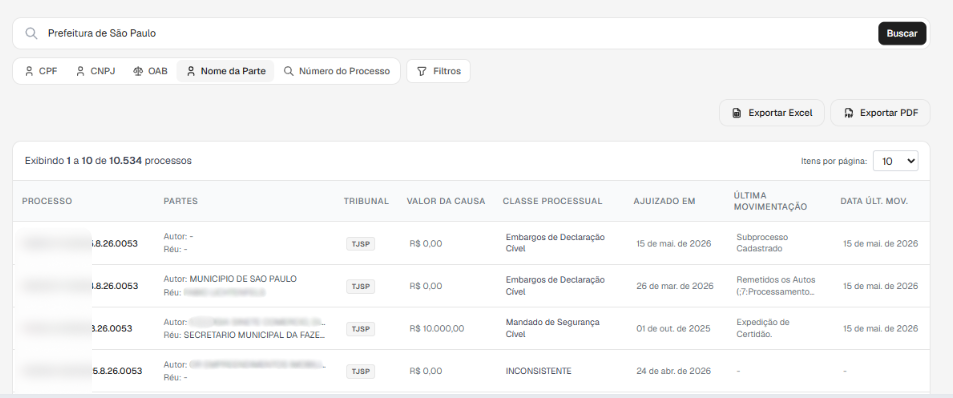Click the ÚLTIMA MOVIMENTAÇÃO column header
This screenshot has height=398, width=953.
(x=770, y=201)
